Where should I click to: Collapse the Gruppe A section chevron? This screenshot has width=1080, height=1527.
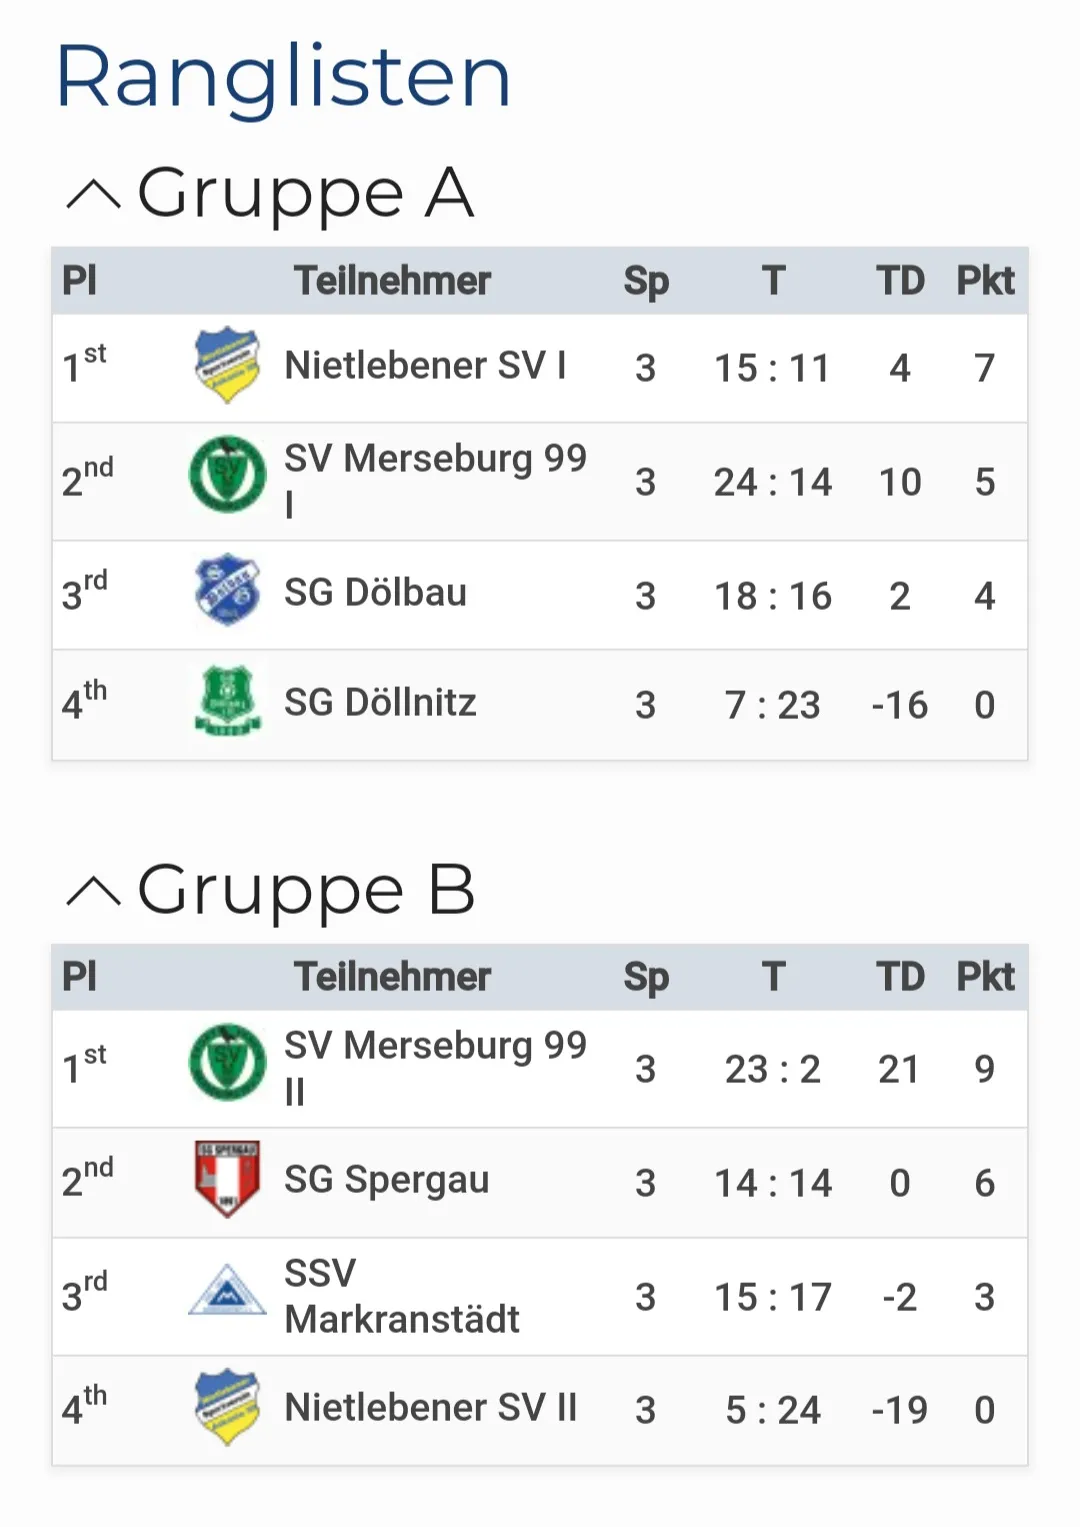click(93, 195)
